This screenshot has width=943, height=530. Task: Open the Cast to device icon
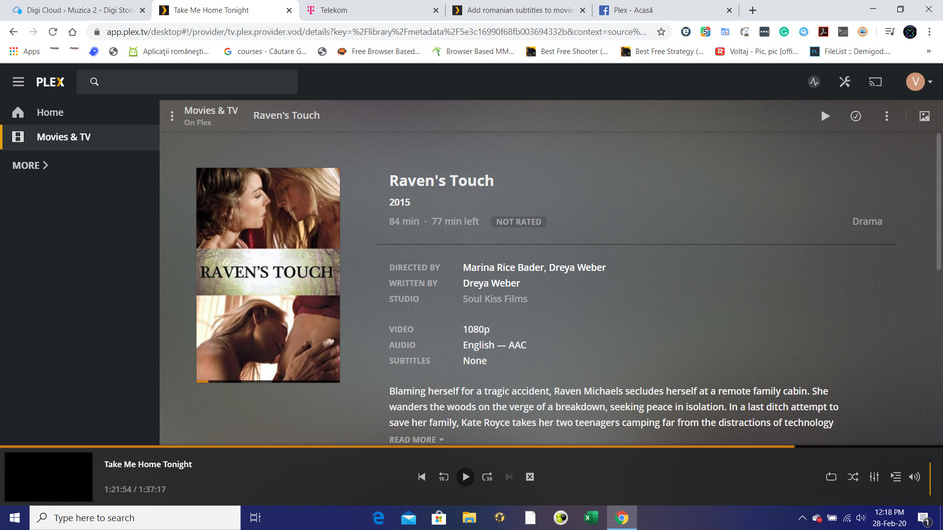coord(875,82)
